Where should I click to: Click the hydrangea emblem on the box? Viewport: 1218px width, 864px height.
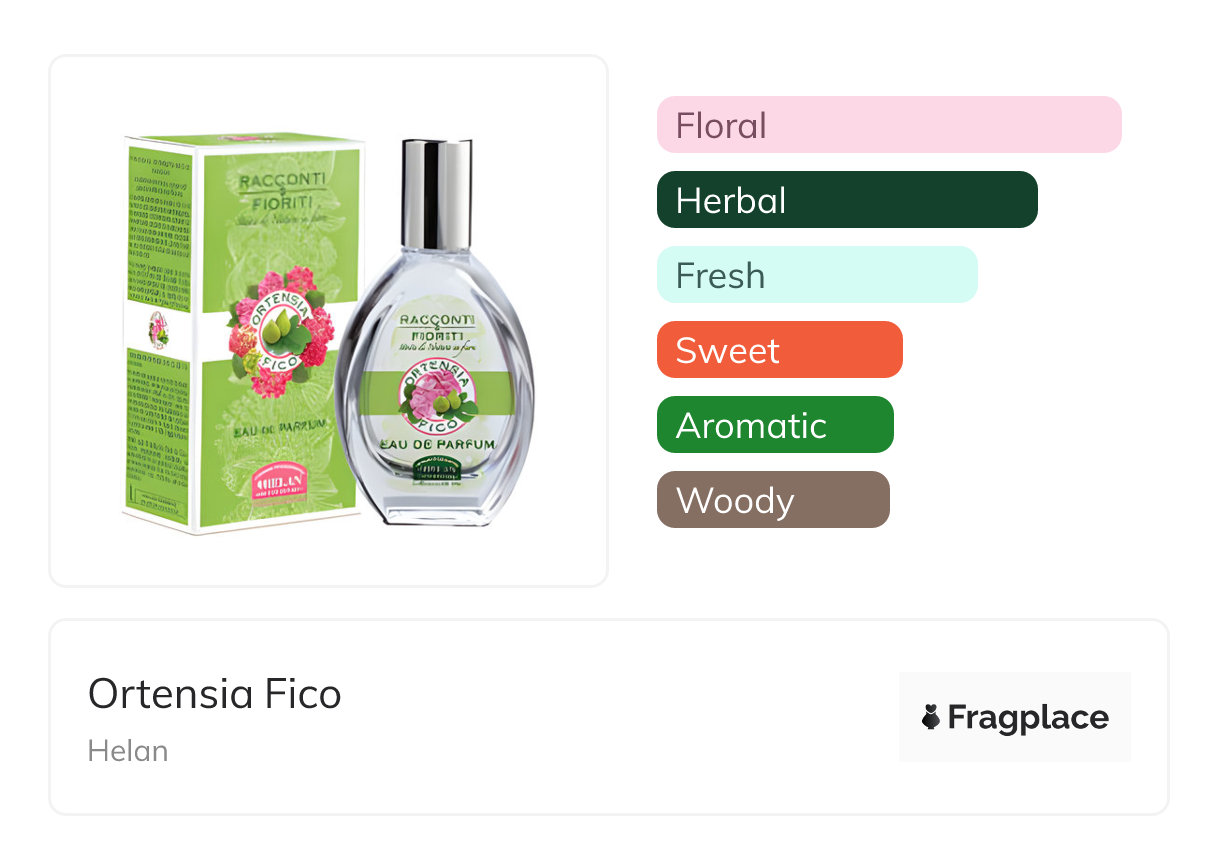point(279,331)
